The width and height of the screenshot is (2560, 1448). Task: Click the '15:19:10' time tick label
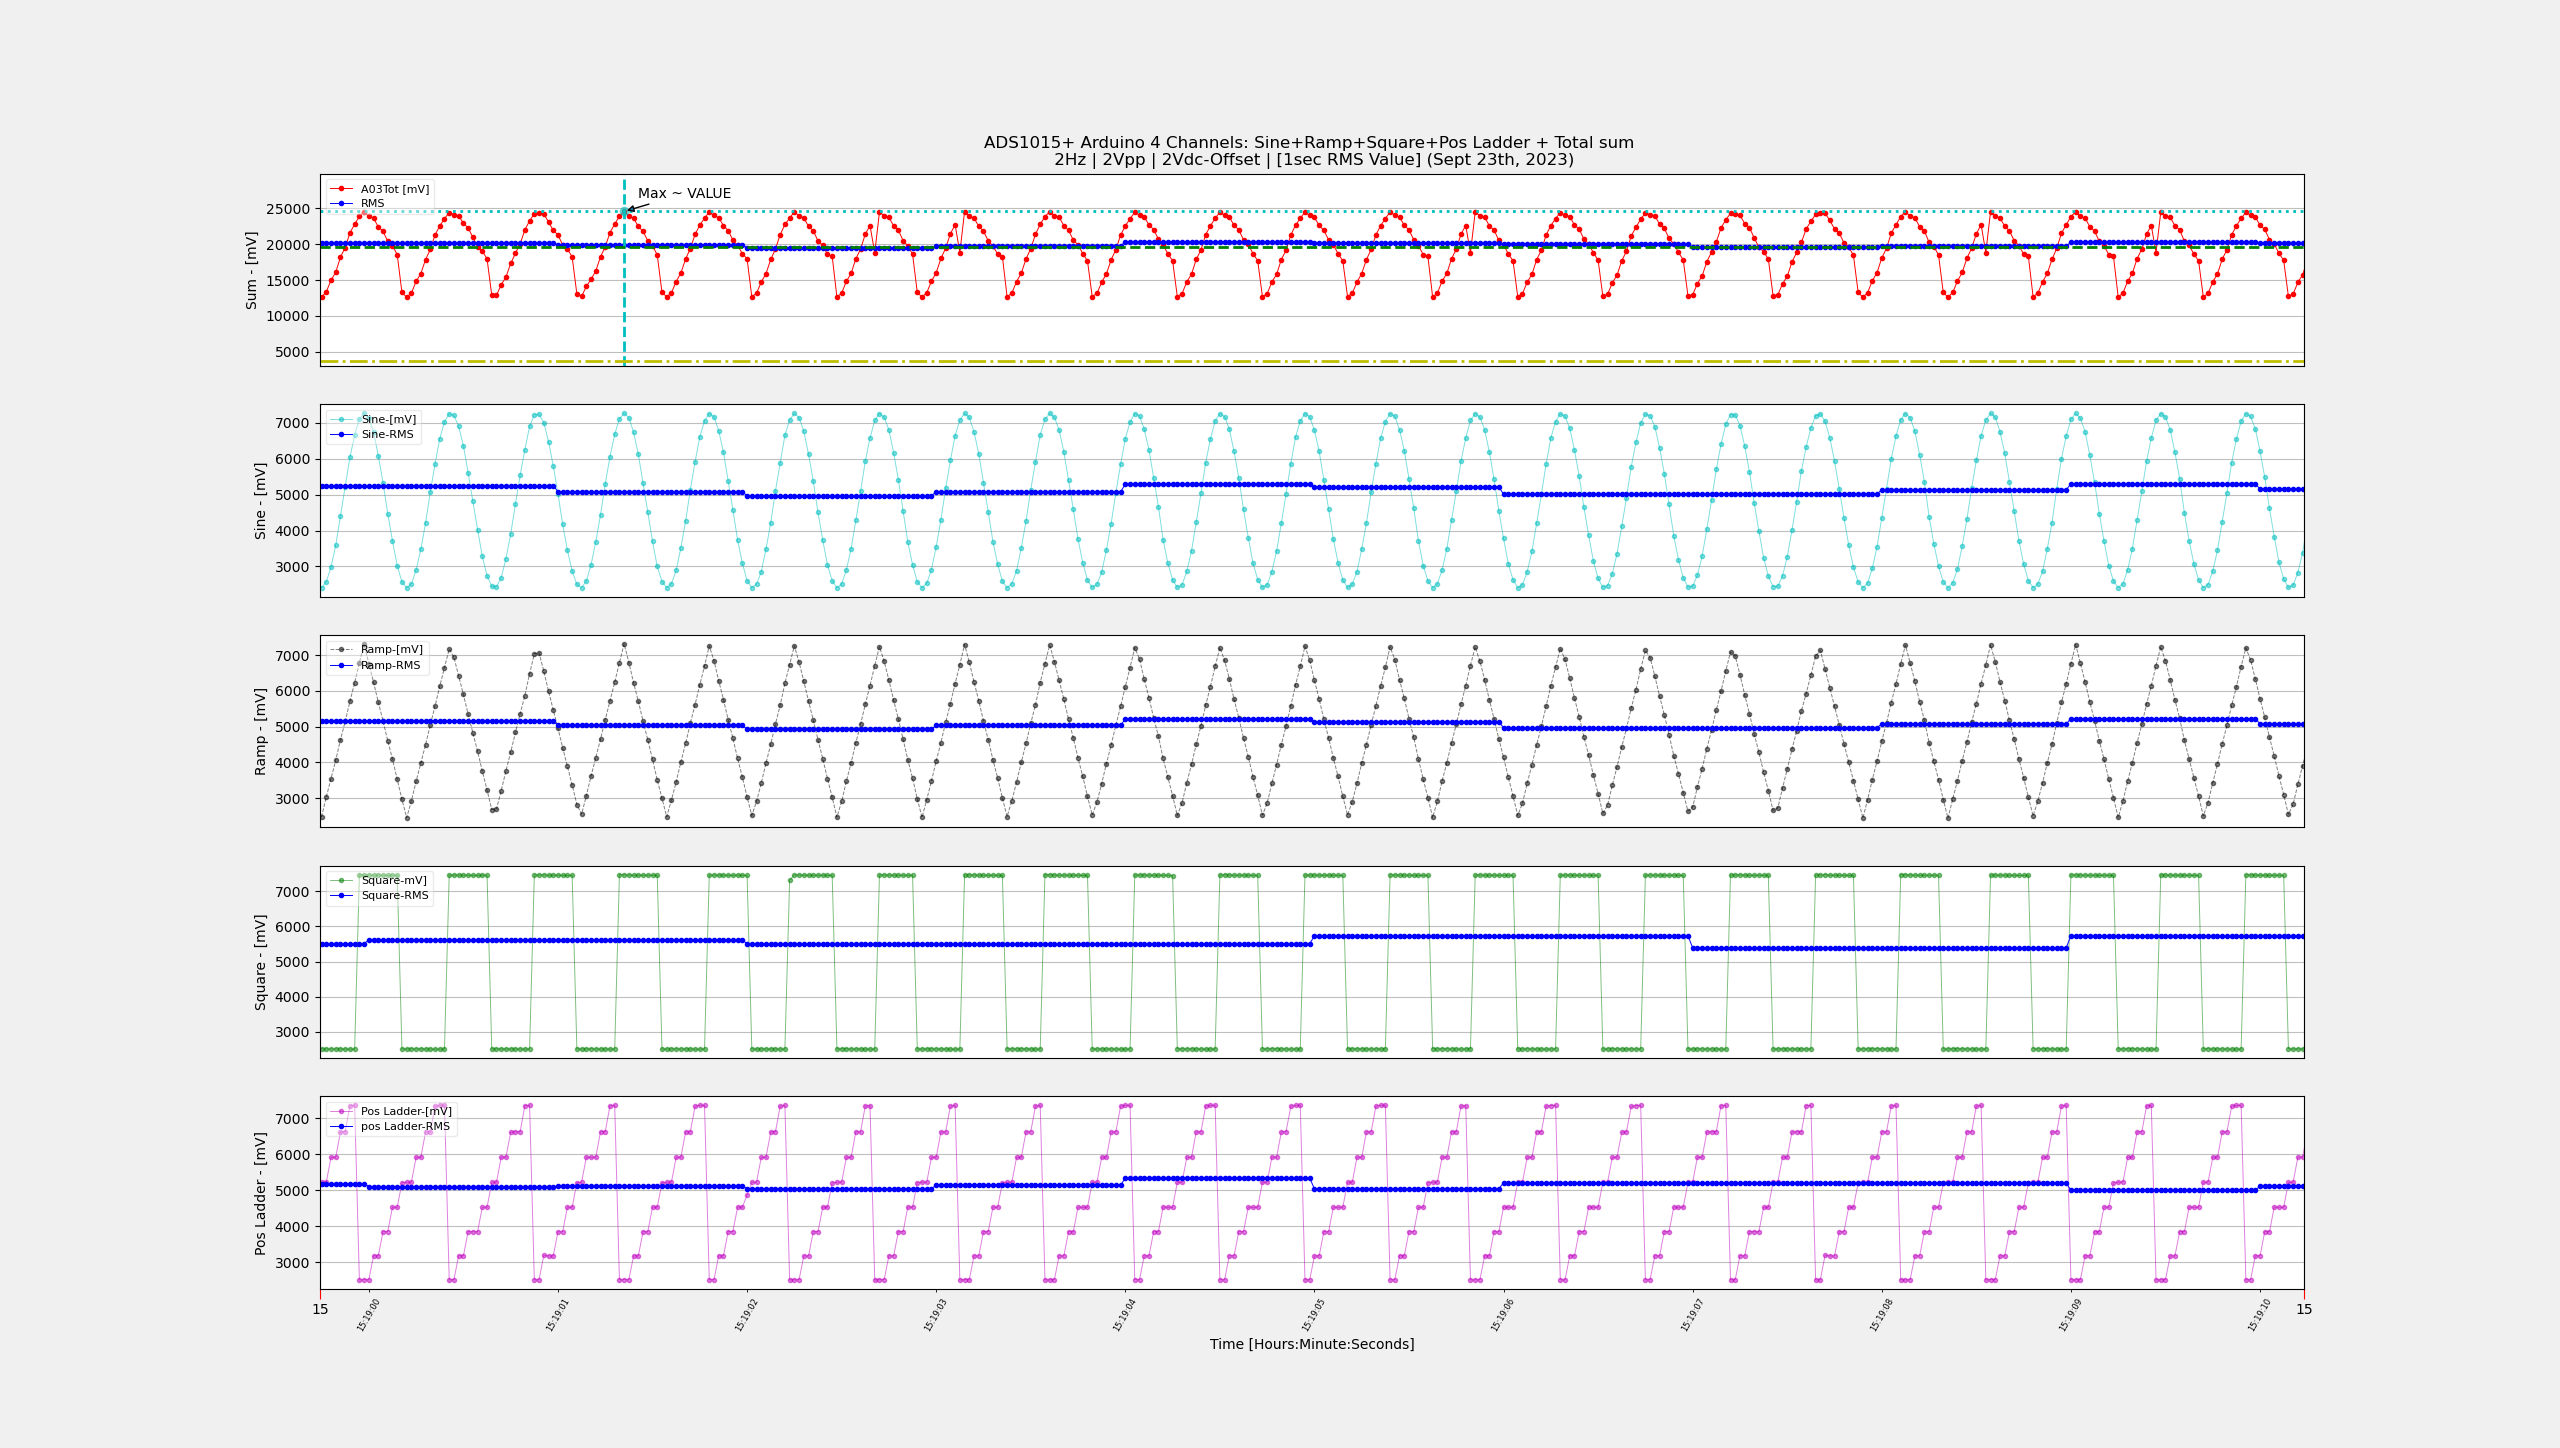[2260, 1315]
